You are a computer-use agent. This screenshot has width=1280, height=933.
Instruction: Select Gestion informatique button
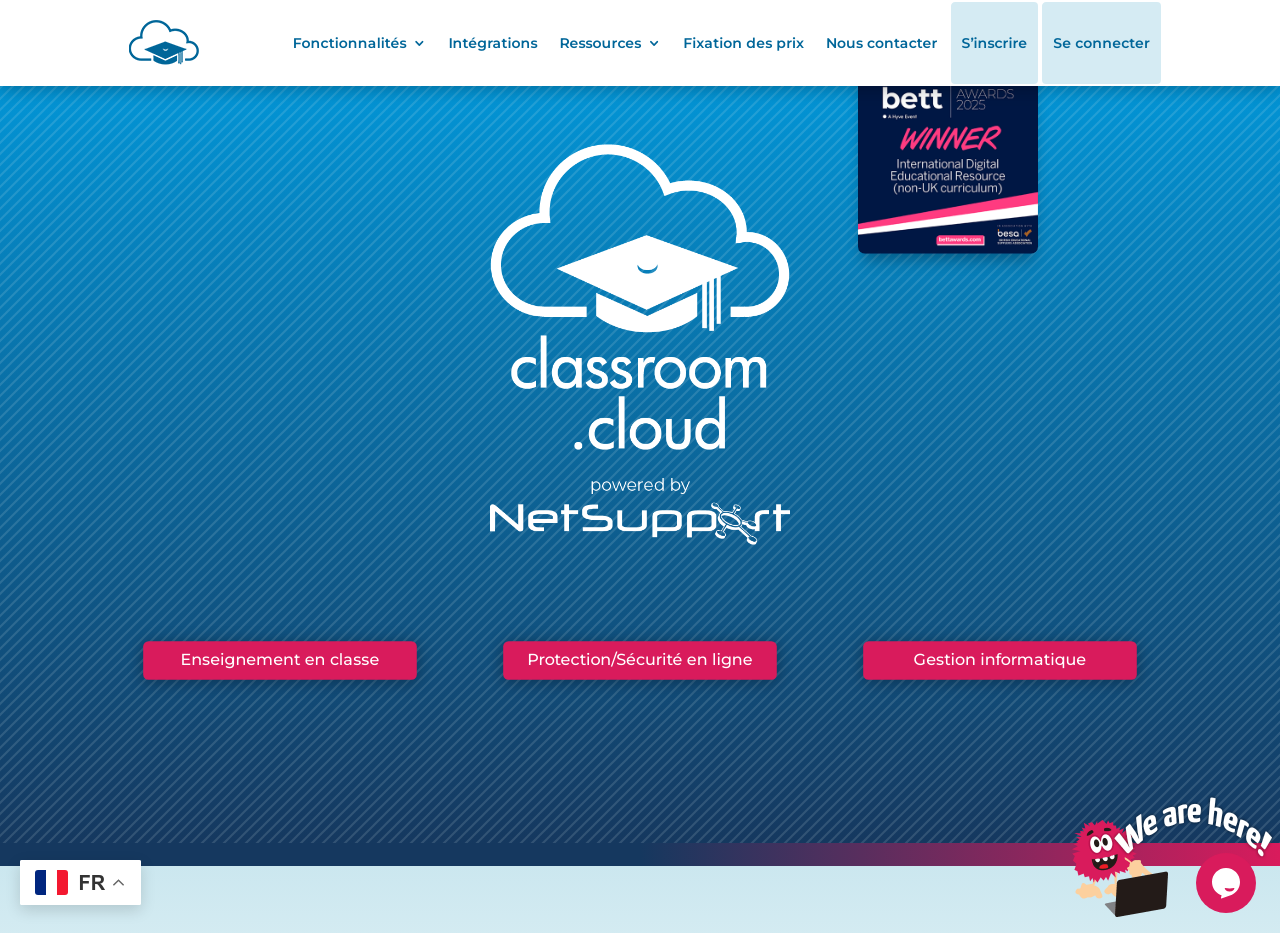[1000, 660]
